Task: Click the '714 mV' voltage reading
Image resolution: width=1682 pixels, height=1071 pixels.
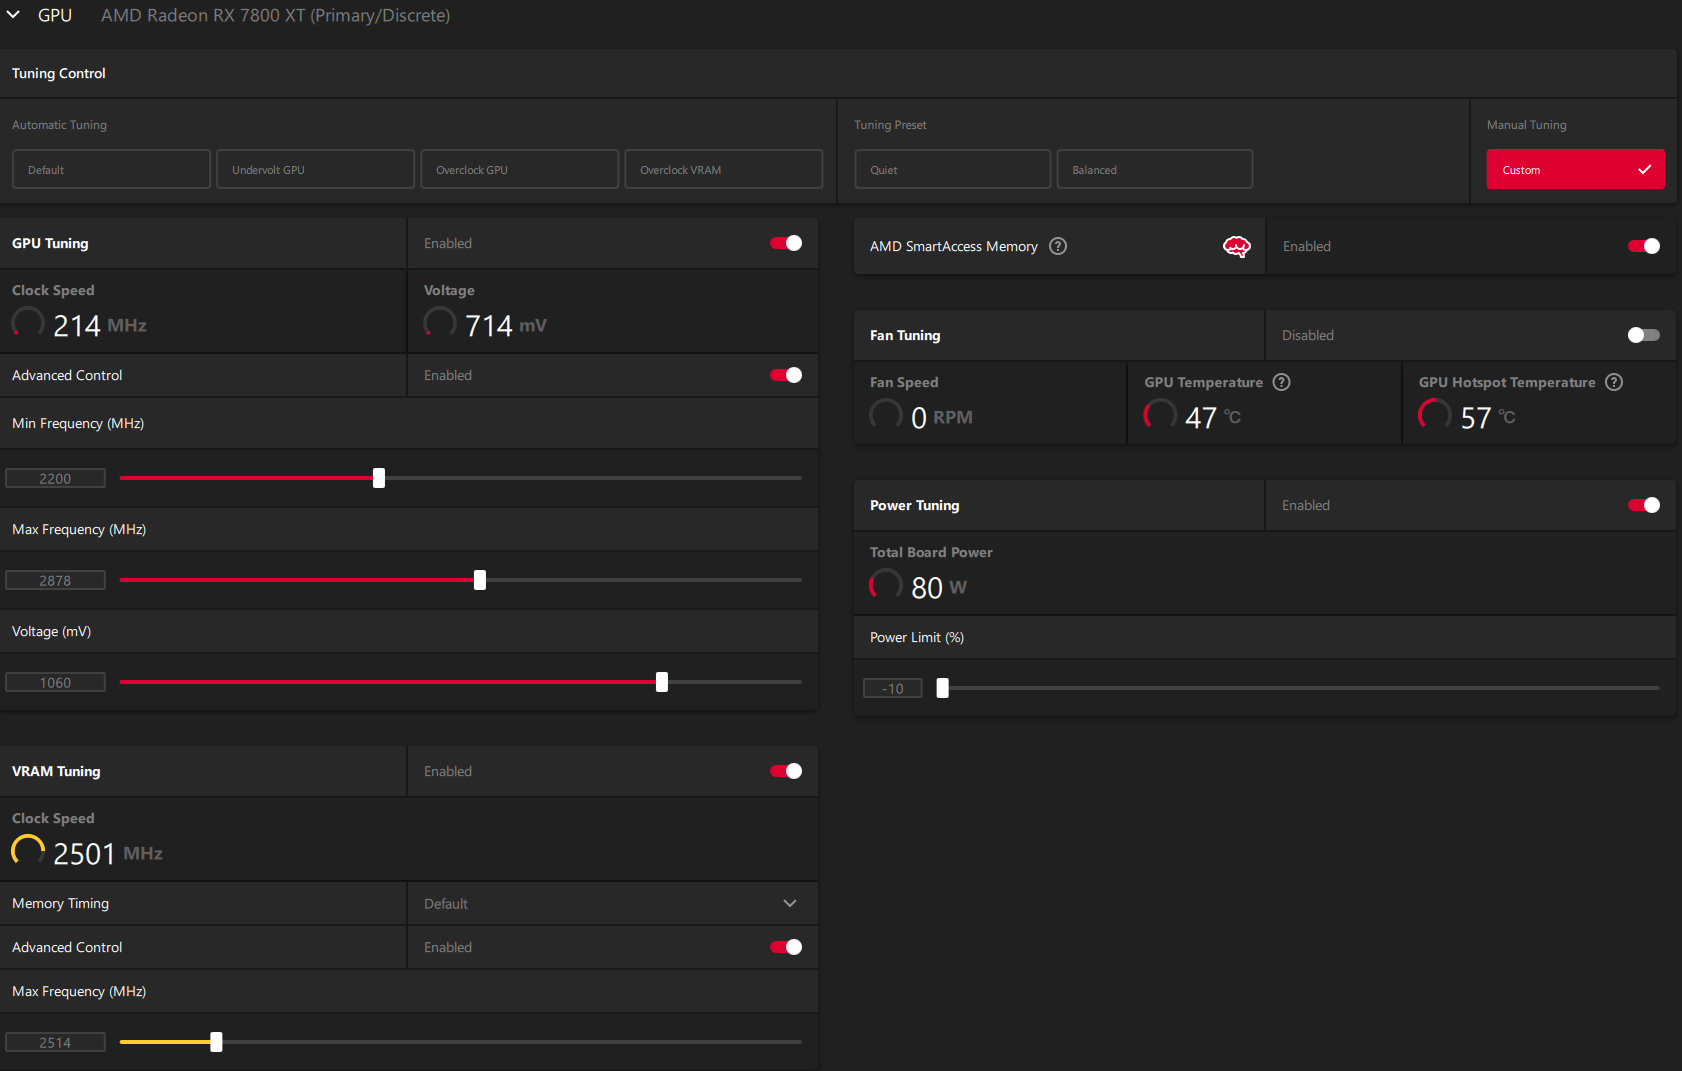Action: click(x=506, y=325)
